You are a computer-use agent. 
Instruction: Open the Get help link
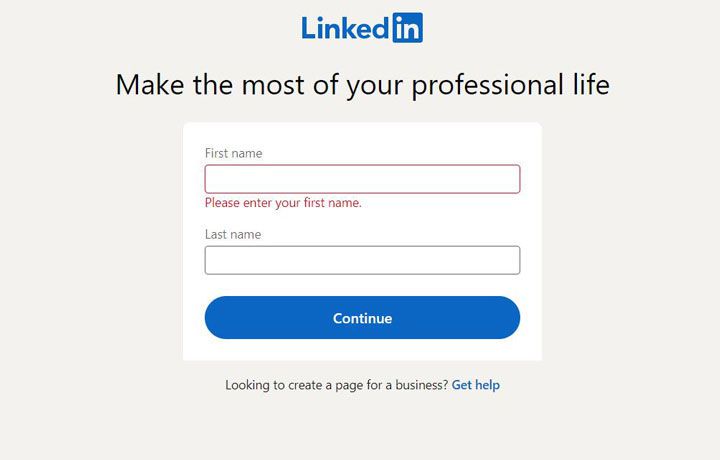click(476, 385)
